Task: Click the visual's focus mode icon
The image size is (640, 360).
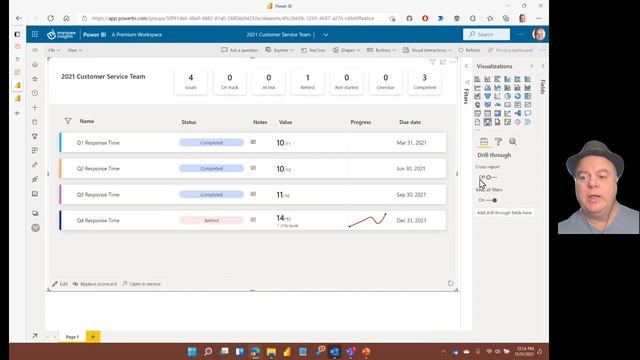Action: (x=443, y=62)
